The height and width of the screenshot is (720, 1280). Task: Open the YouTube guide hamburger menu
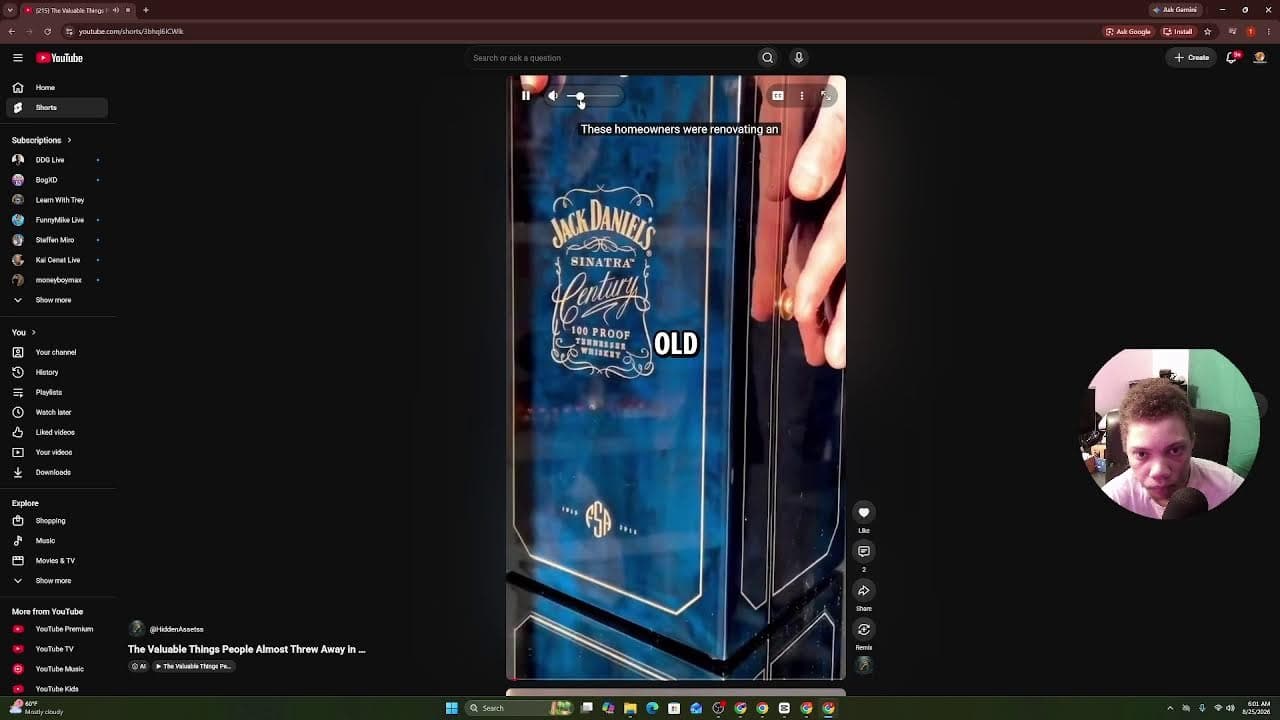[18, 58]
